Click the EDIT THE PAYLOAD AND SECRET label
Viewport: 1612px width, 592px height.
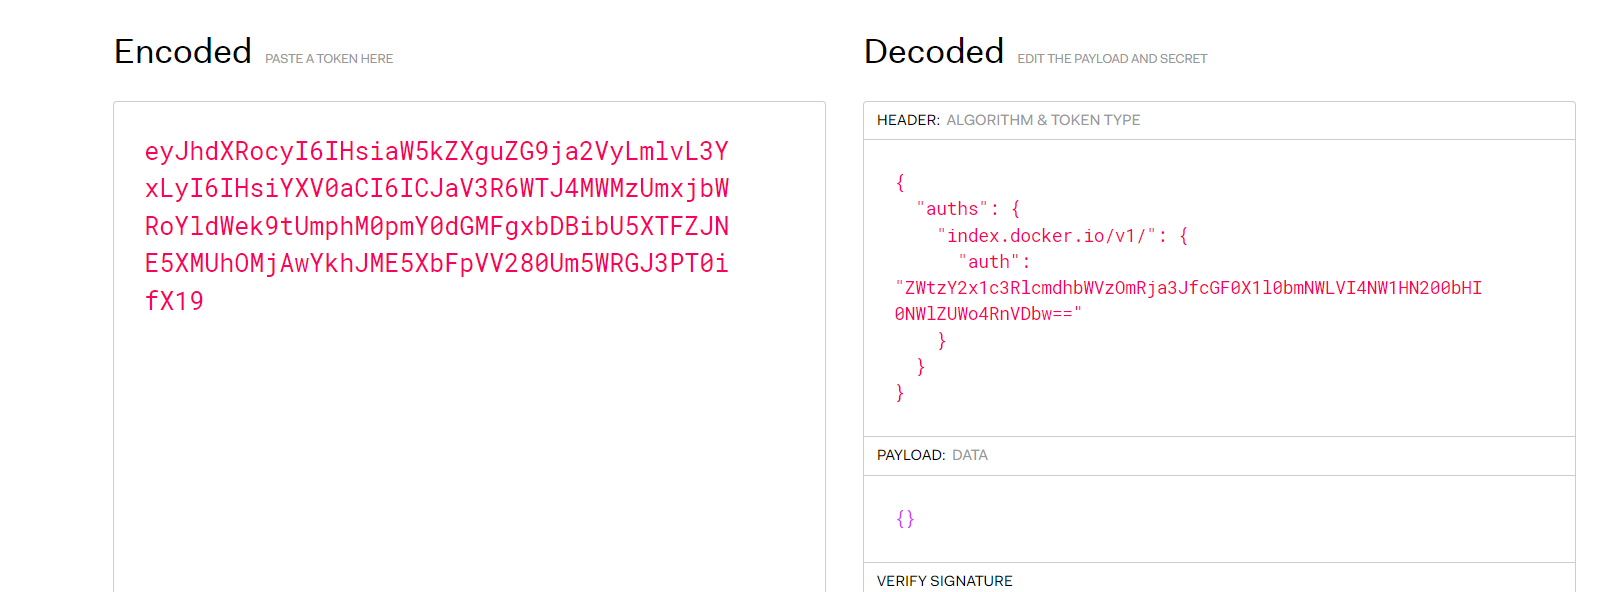[x=1112, y=59]
